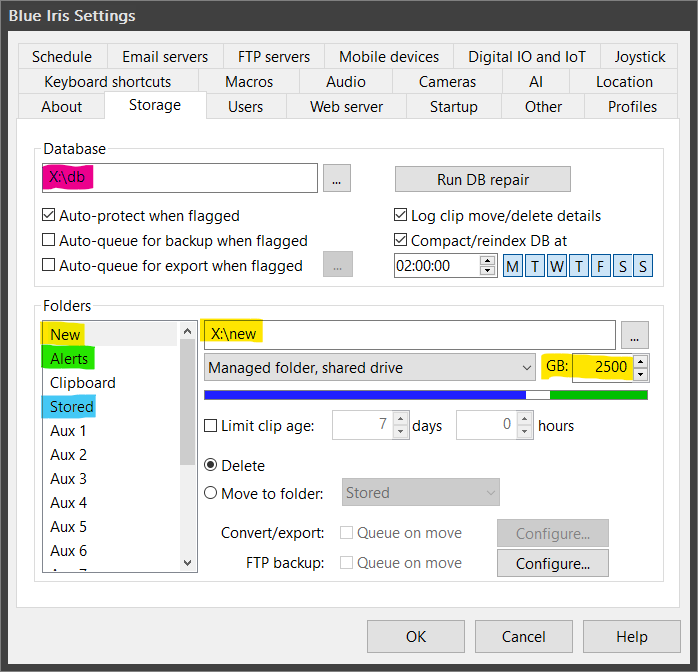698x672 pixels.
Task: Click the folder list scroll up arrow
Action: (187, 331)
